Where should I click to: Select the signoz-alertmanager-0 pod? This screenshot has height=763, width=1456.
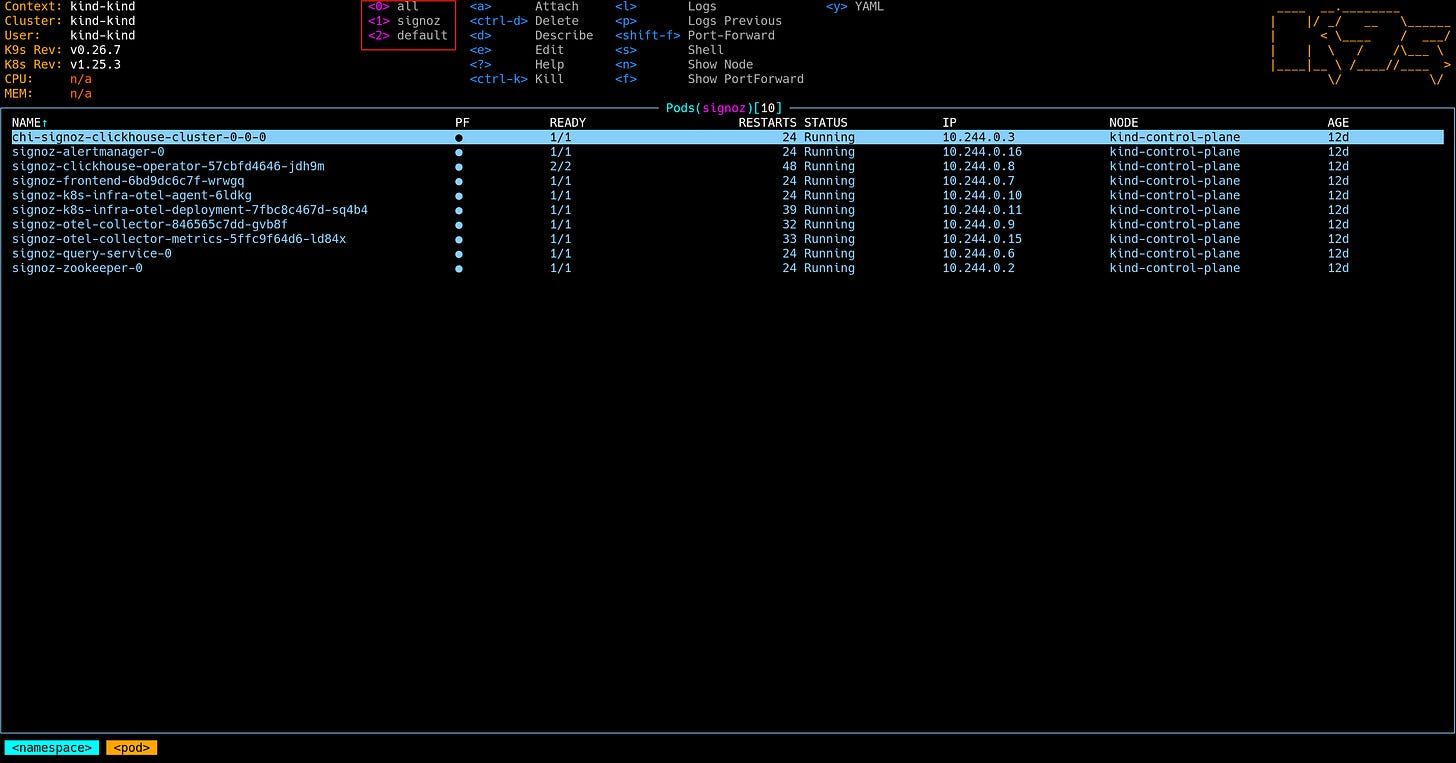[727, 152]
